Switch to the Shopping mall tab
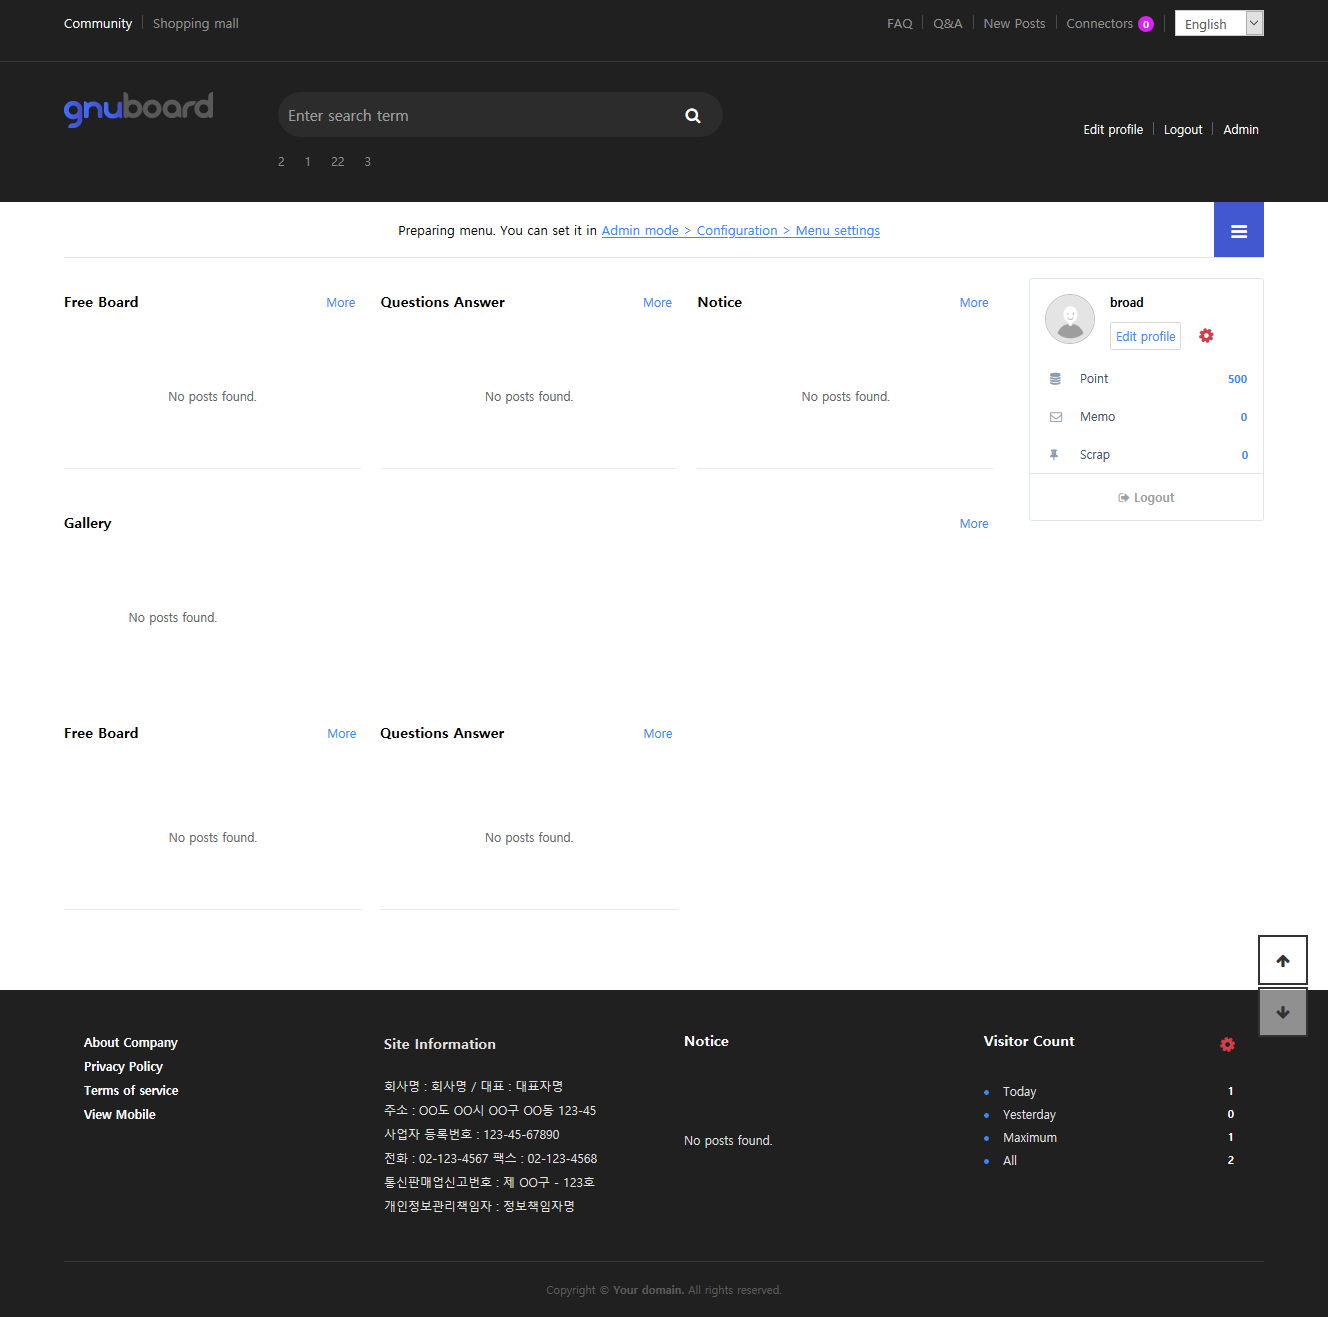The image size is (1328, 1317). click(x=195, y=24)
